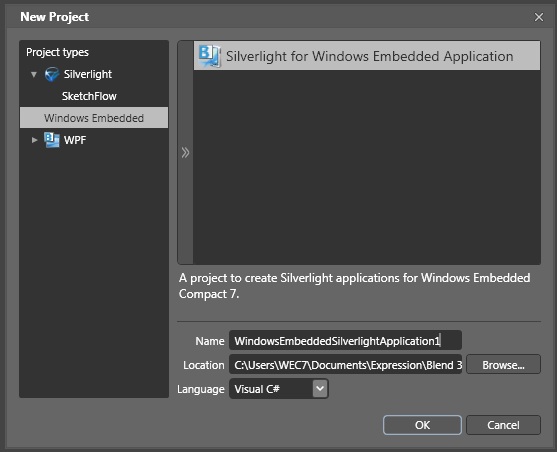This screenshot has height=452, width=557.
Task: Select the Windows Embedded project type
Action: coord(94,118)
